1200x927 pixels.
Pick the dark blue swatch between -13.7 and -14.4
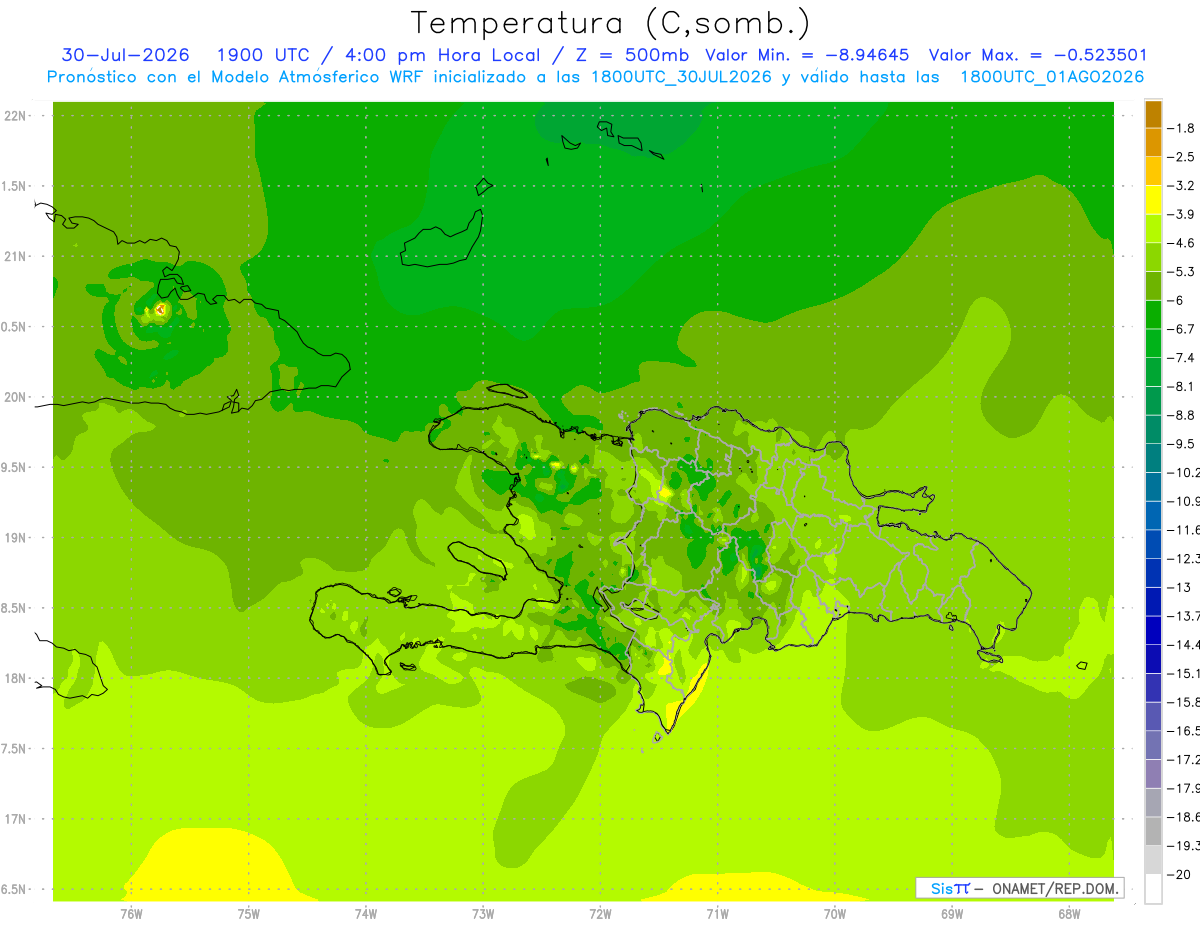coord(1153,630)
